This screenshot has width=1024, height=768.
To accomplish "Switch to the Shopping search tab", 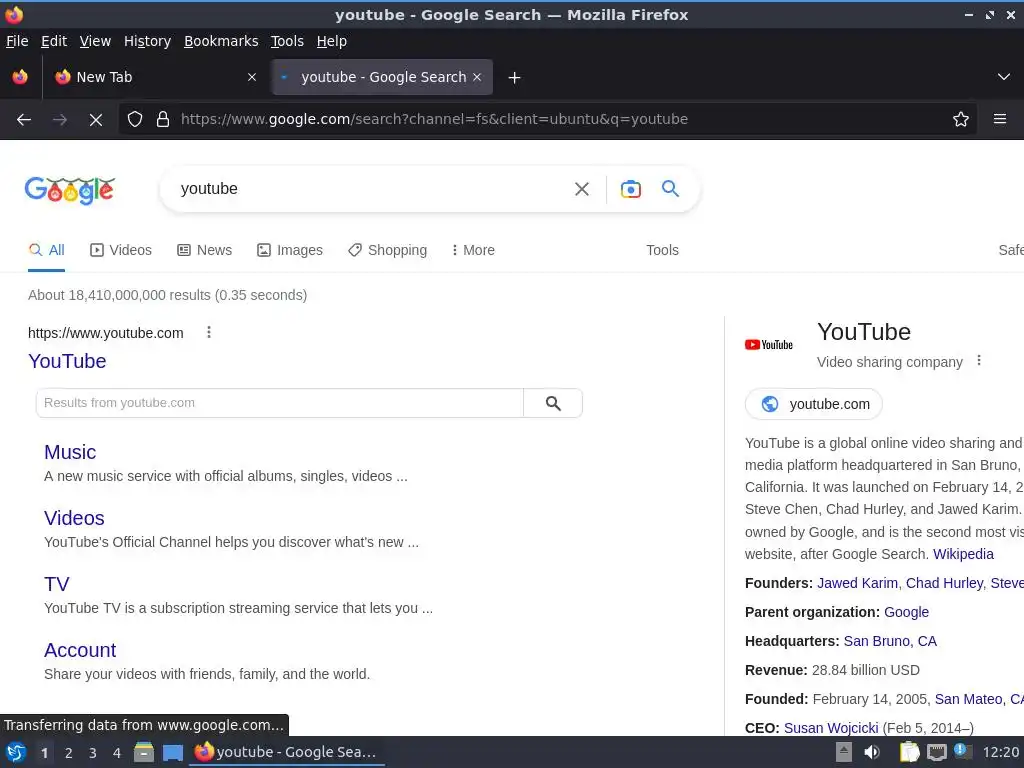I will pos(387,250).
